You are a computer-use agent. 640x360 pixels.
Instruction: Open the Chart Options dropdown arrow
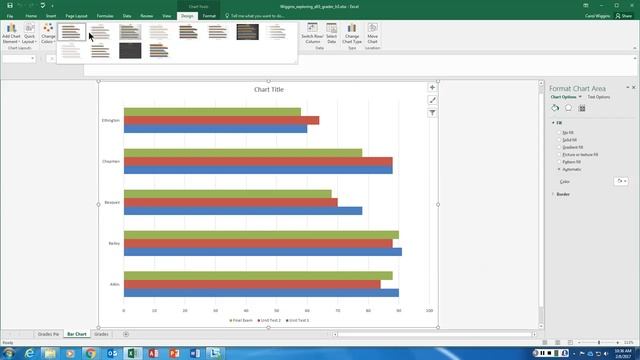tap(580, 97)
